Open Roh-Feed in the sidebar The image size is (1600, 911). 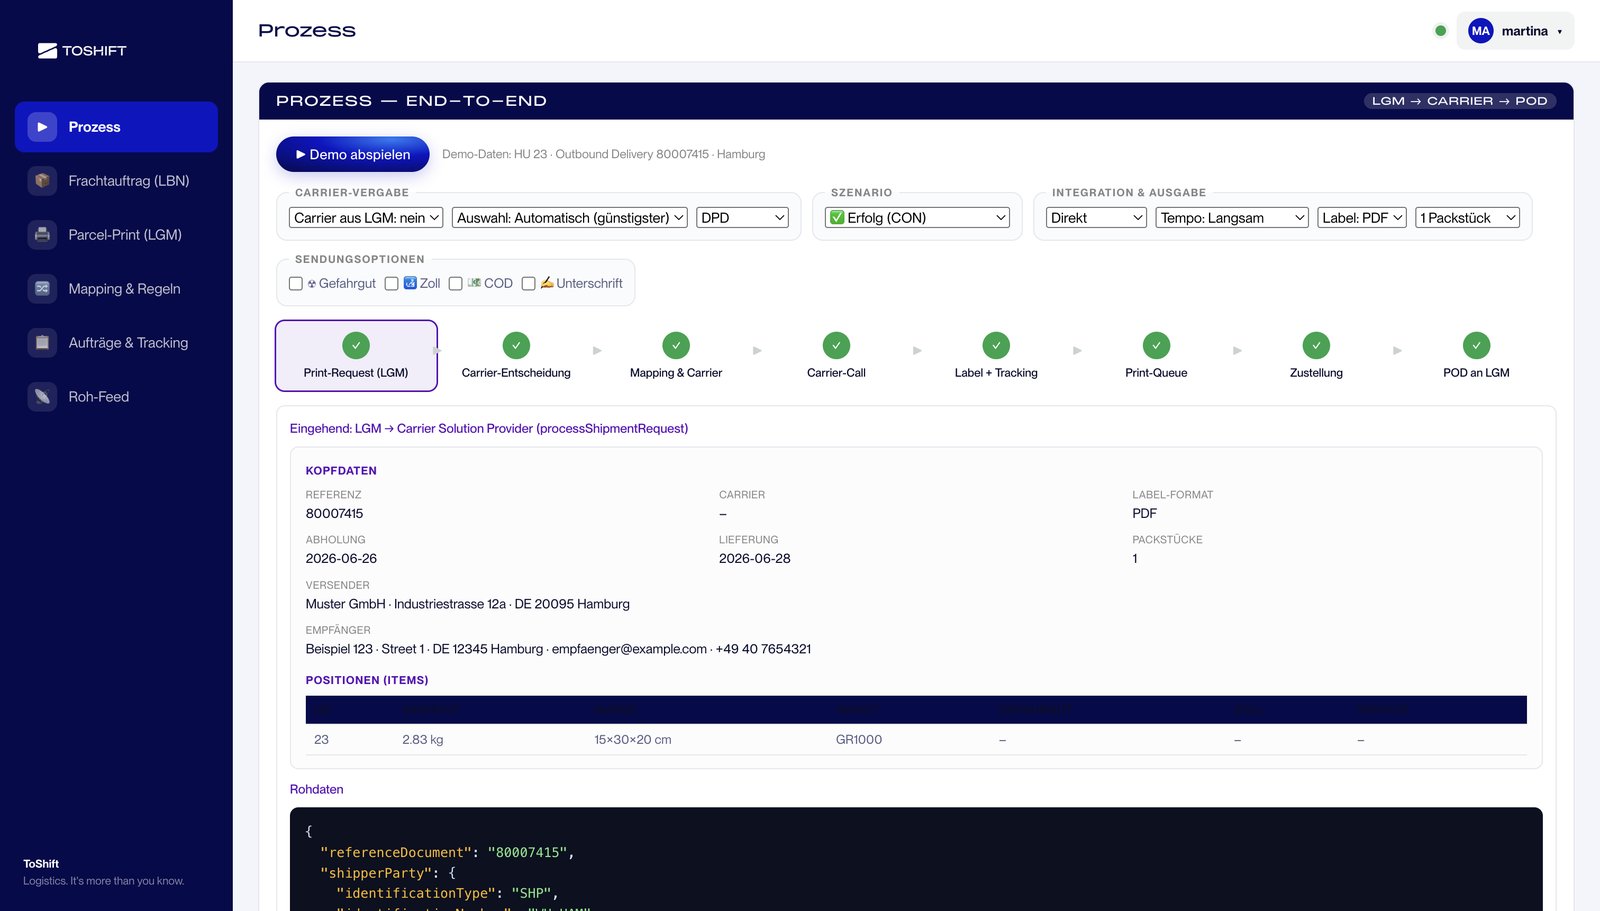(x=116, y=397)
